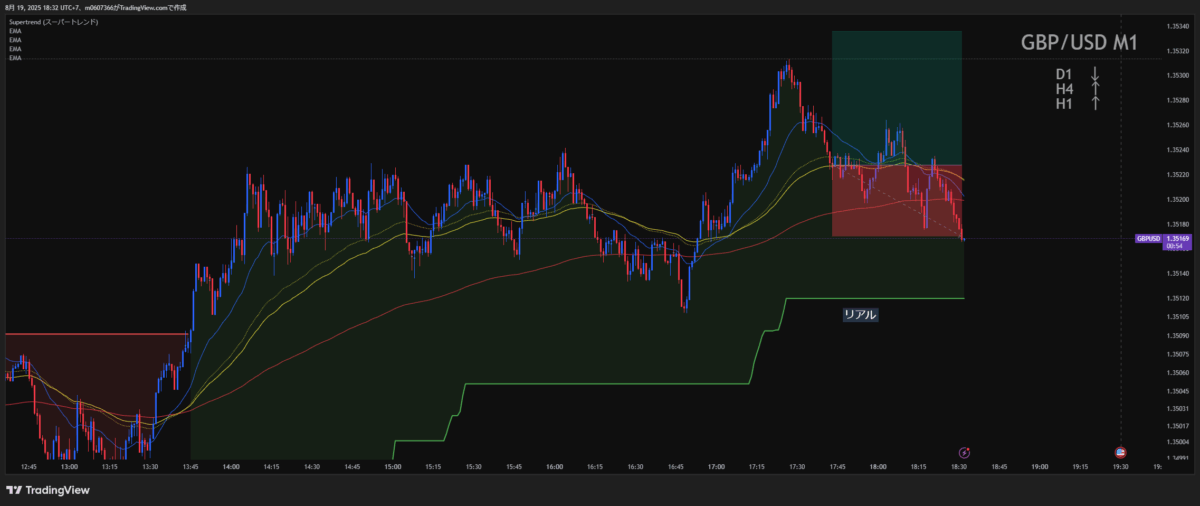The image size is (1200, 506).
Task: Click the 17:00 time axis label
Action: (716, 466)
